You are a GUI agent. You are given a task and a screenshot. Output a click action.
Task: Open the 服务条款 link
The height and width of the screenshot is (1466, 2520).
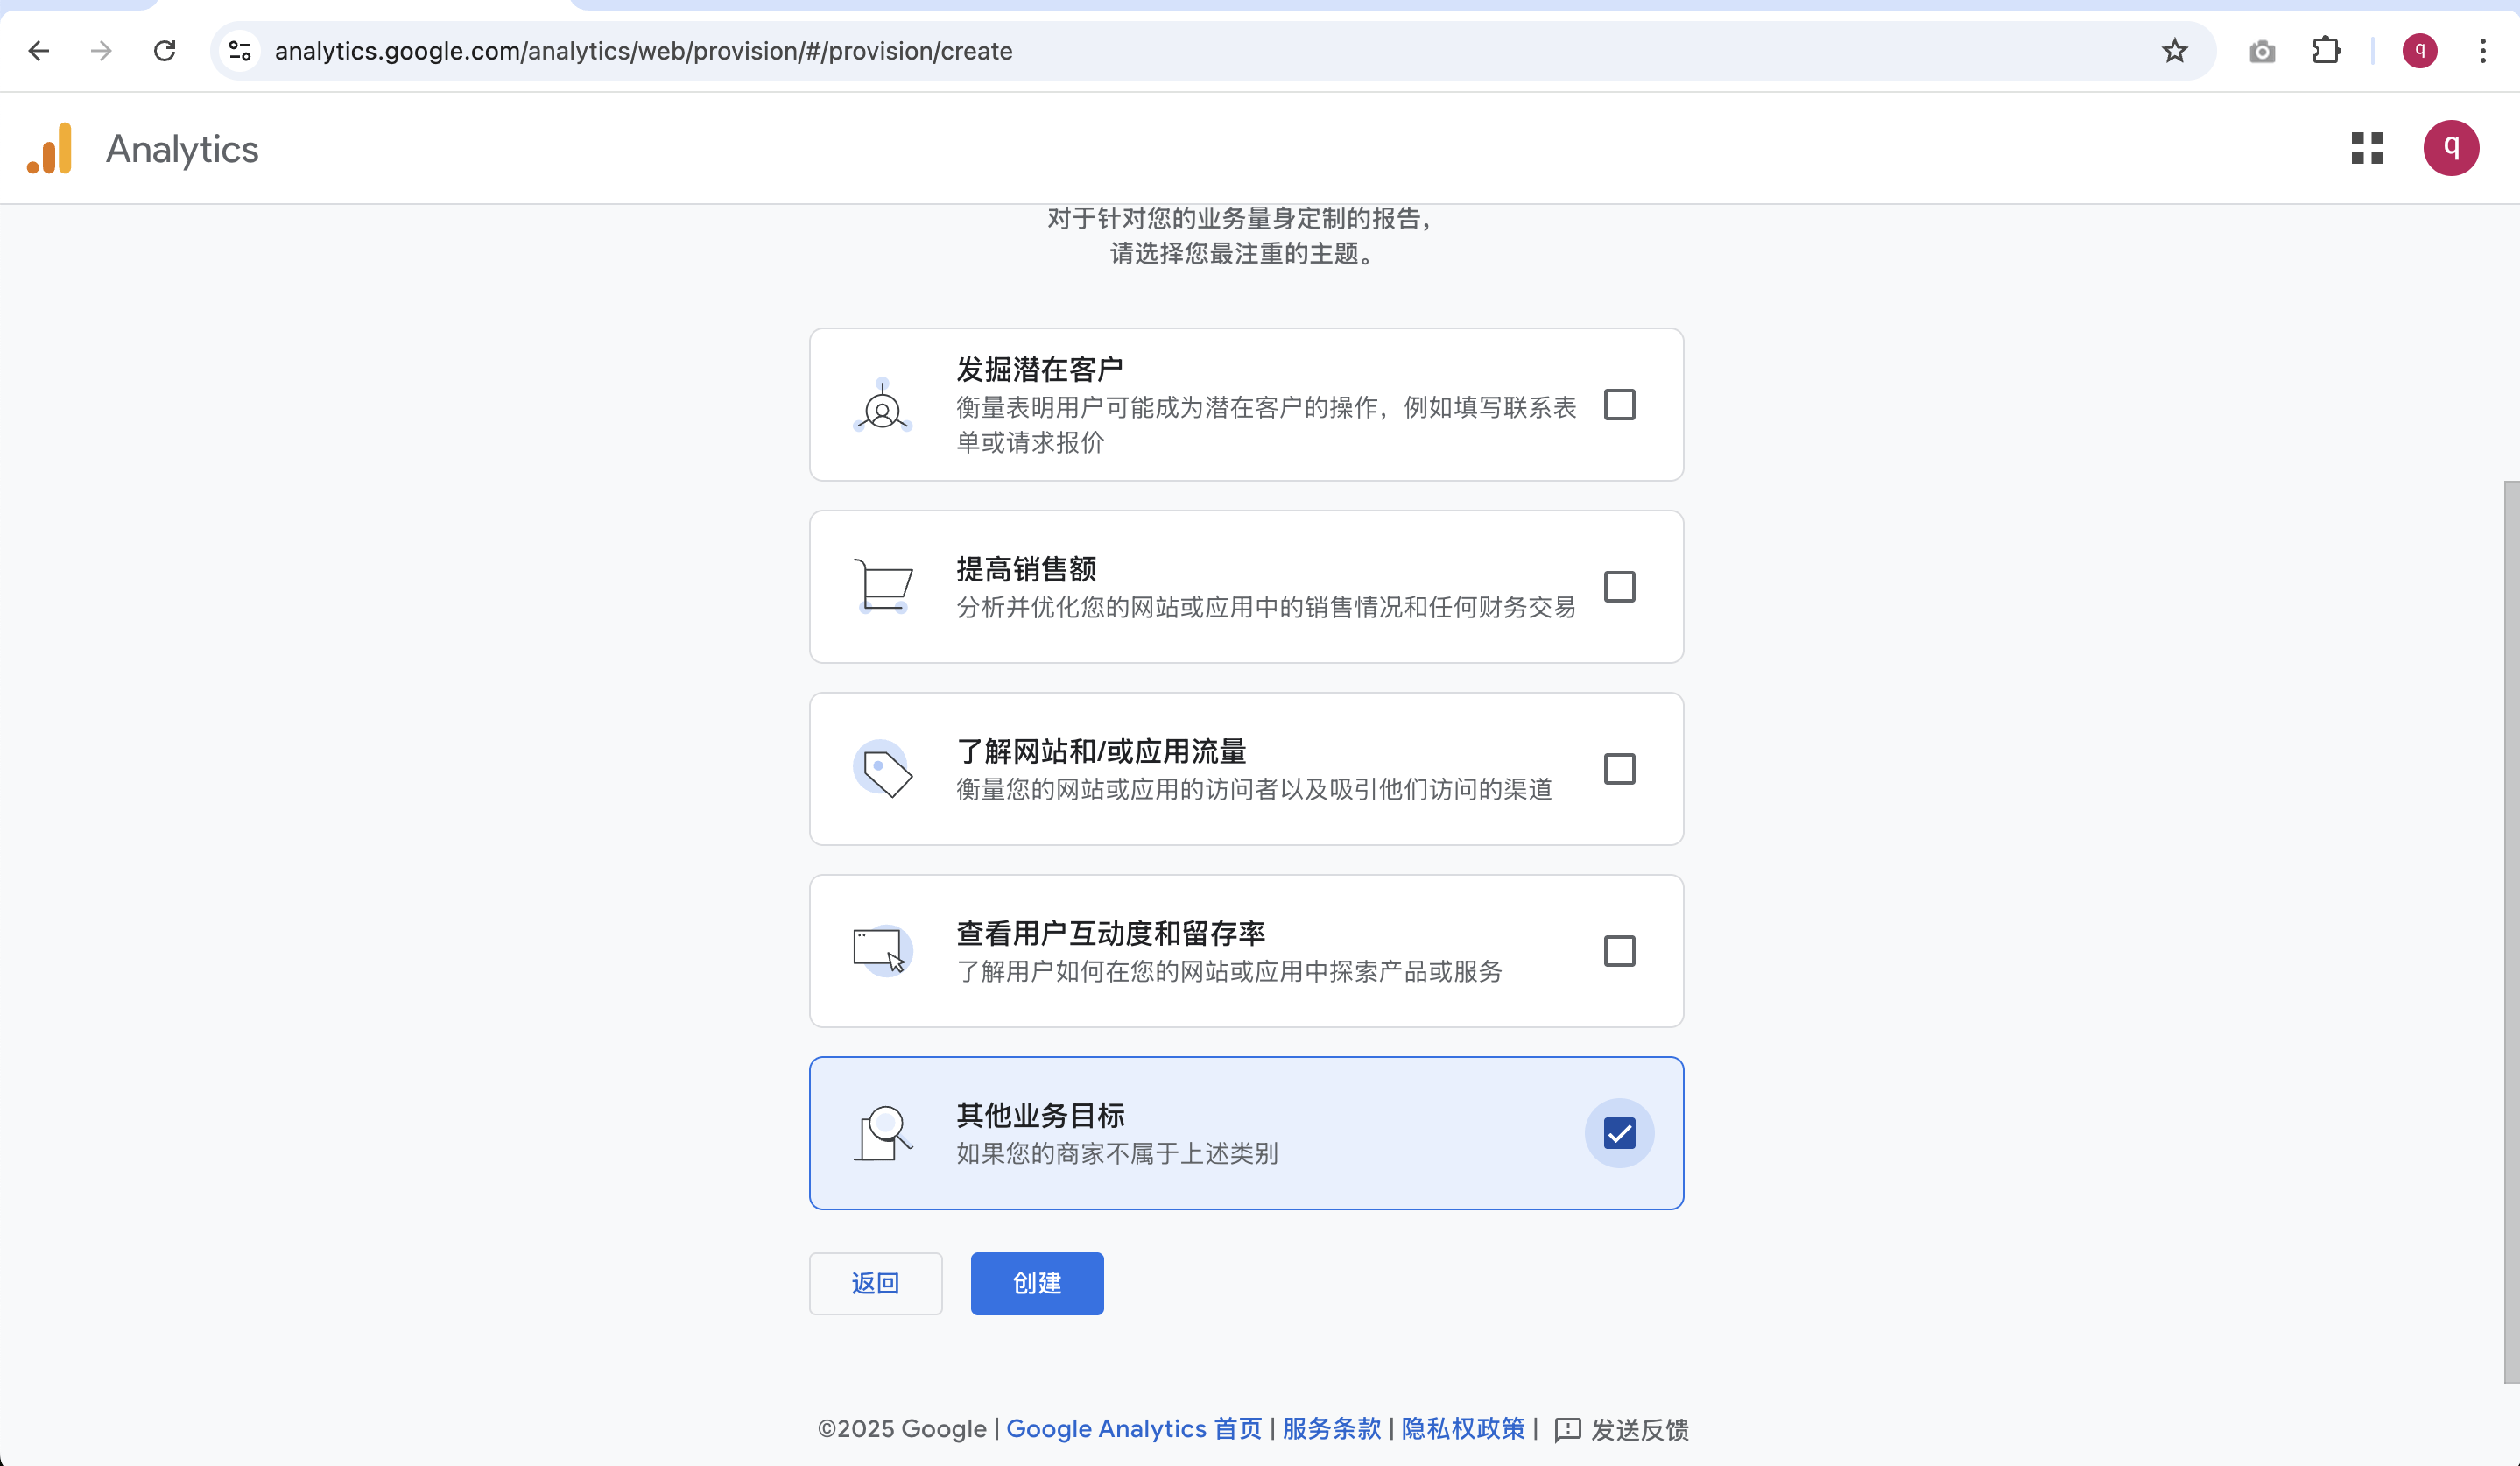click(x=1331, y=1429)
